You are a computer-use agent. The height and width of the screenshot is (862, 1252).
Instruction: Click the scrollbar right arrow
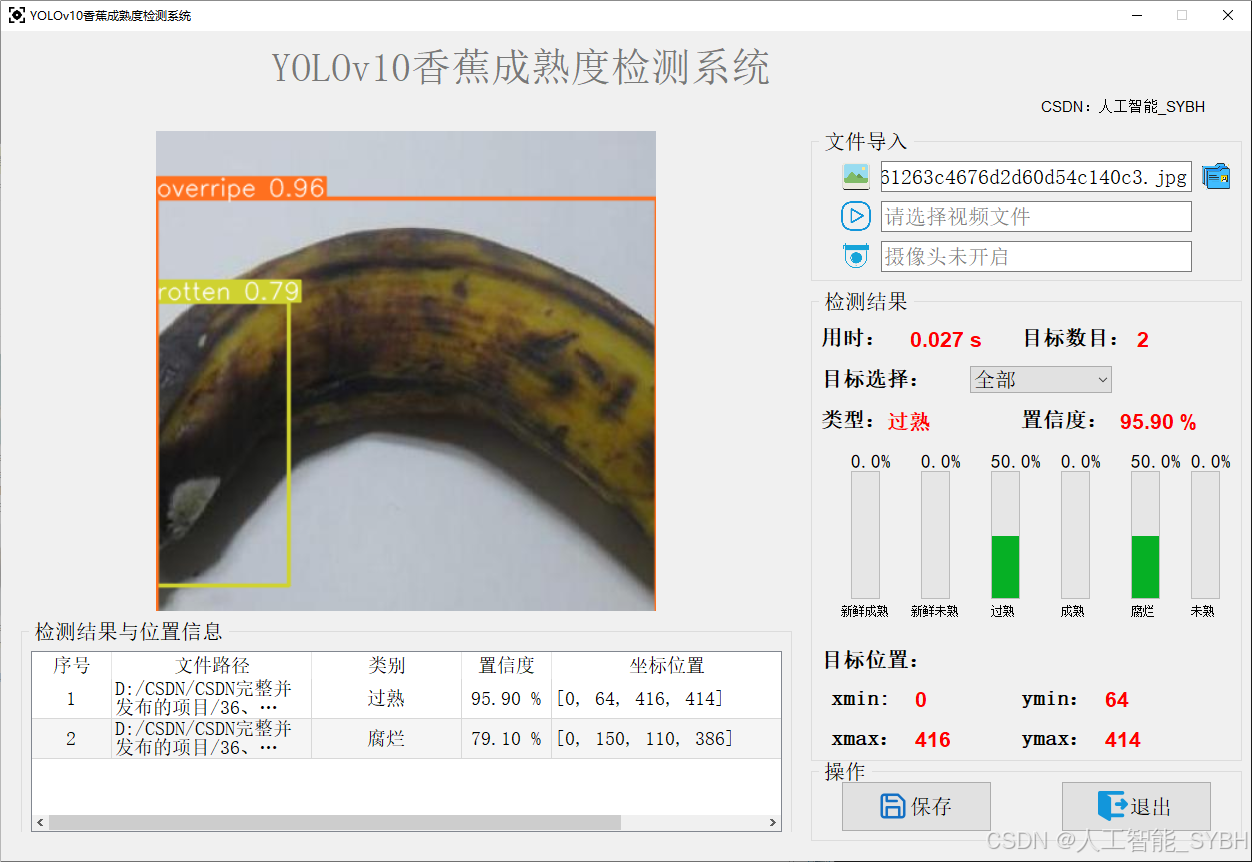point(773,823)
